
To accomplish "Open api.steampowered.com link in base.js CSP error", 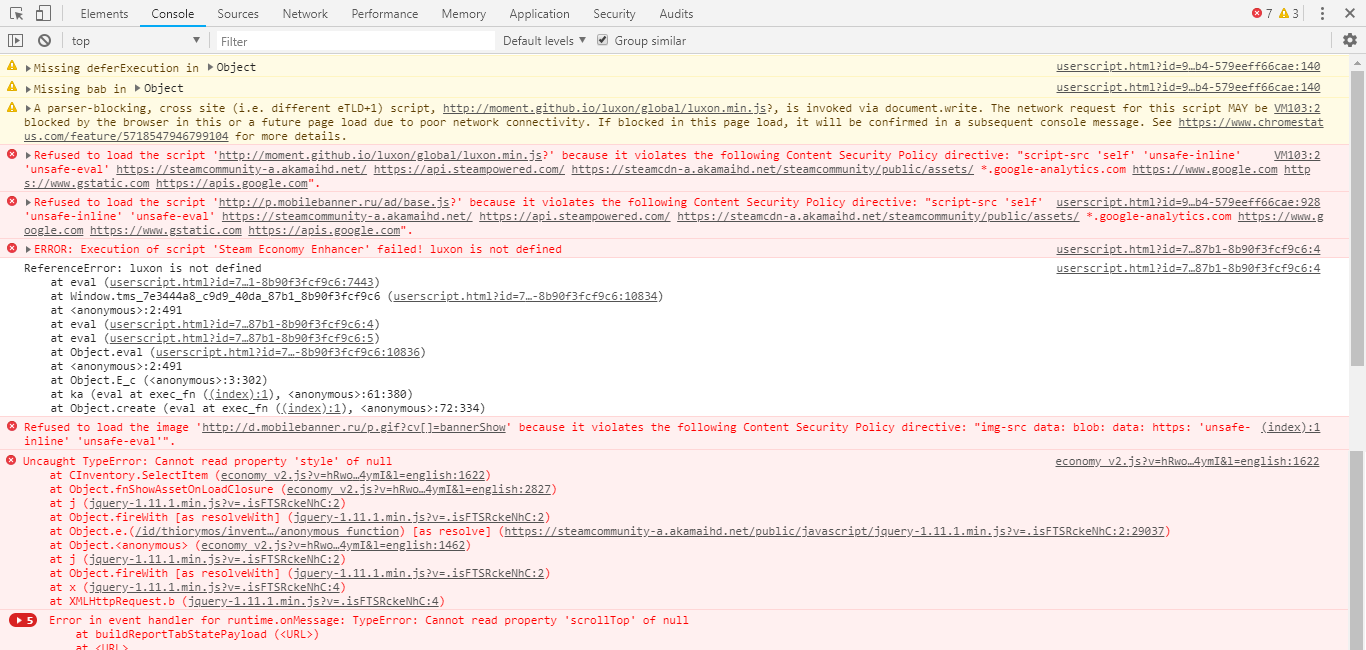I will point(575,217).
